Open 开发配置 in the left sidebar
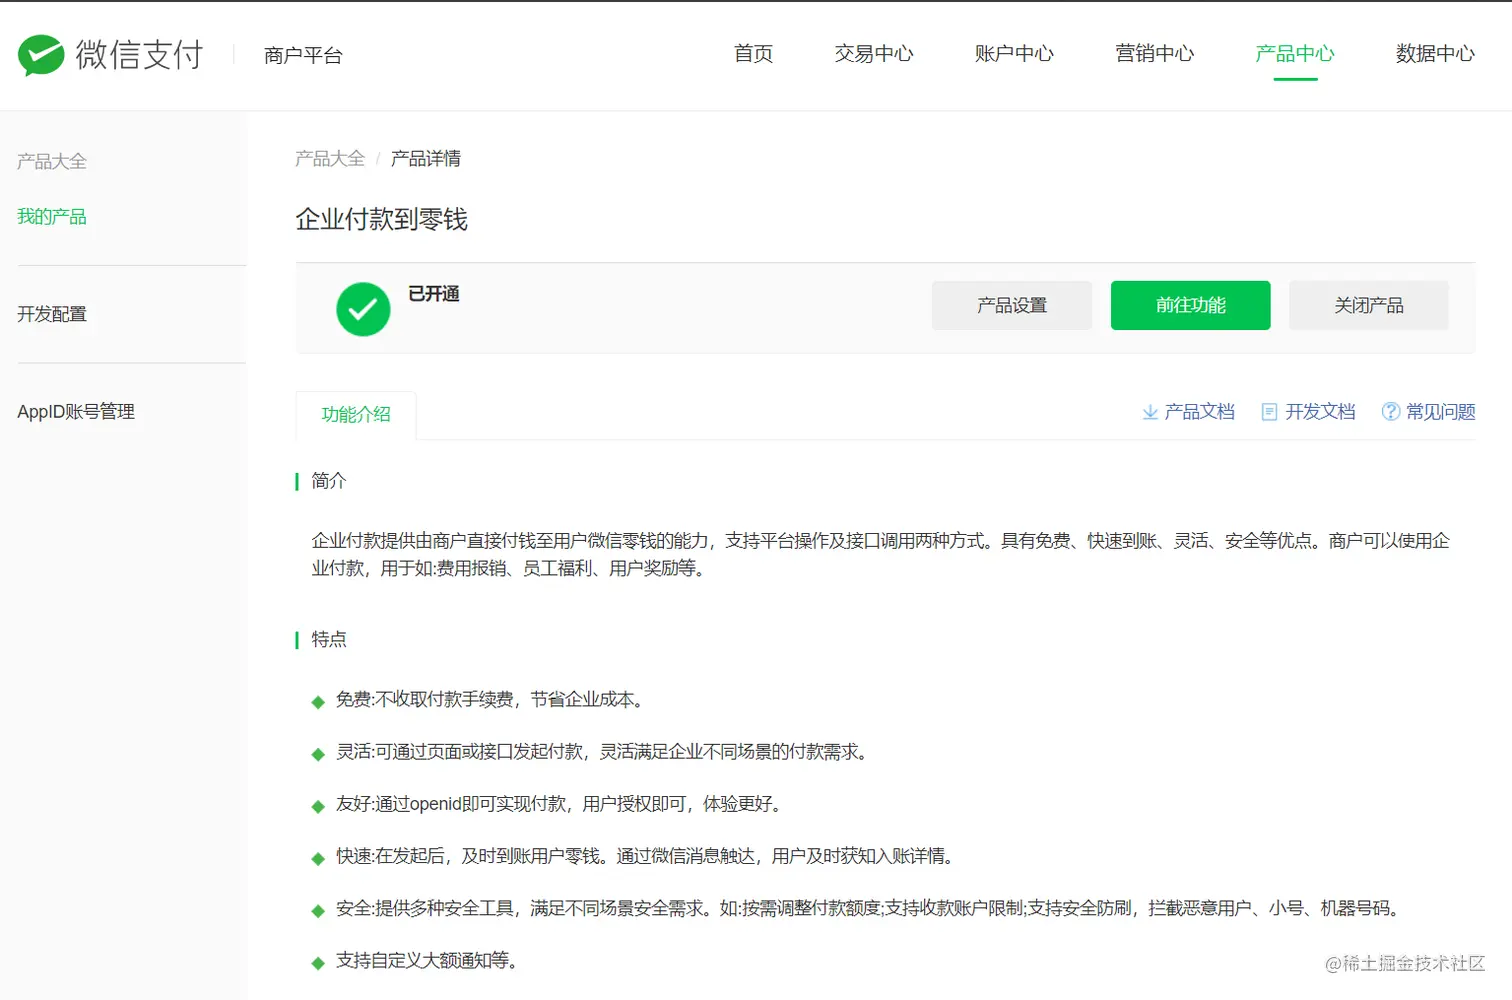 pyautogui.click(x=52, y=315)
